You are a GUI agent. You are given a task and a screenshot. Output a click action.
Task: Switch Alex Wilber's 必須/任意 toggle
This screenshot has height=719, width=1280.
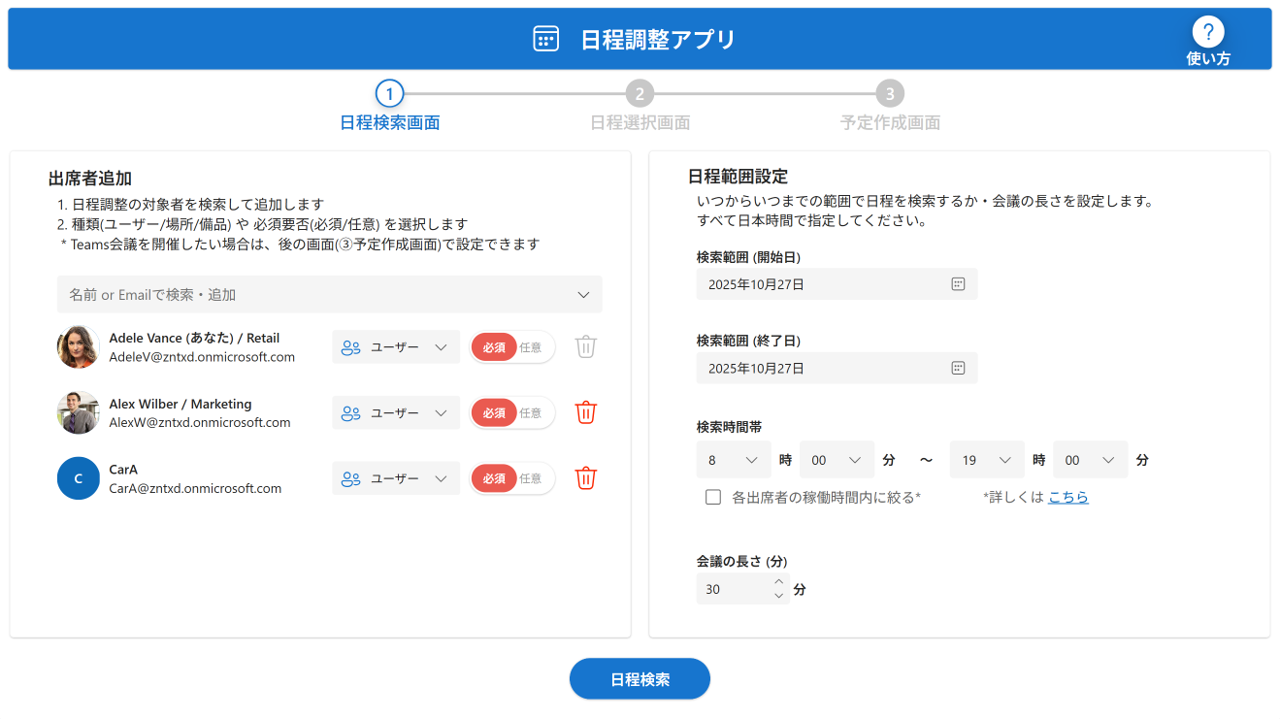512,413
